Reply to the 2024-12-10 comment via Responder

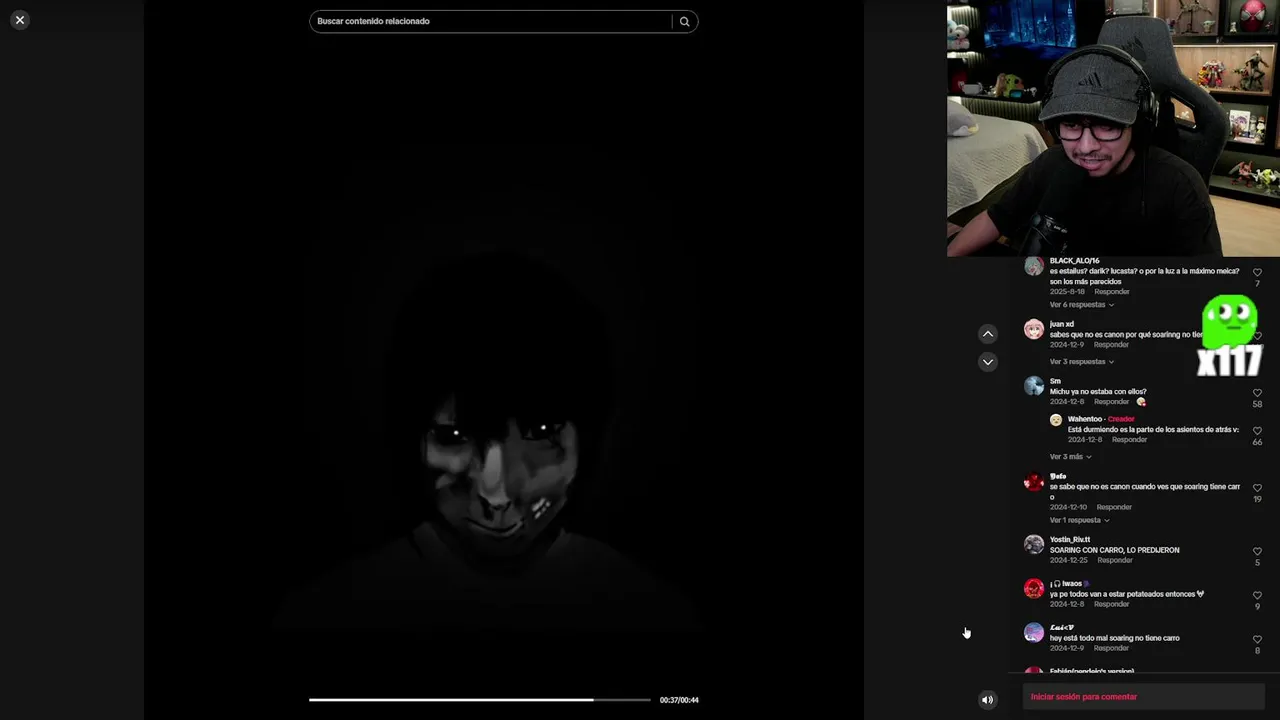click(1114, 508)
